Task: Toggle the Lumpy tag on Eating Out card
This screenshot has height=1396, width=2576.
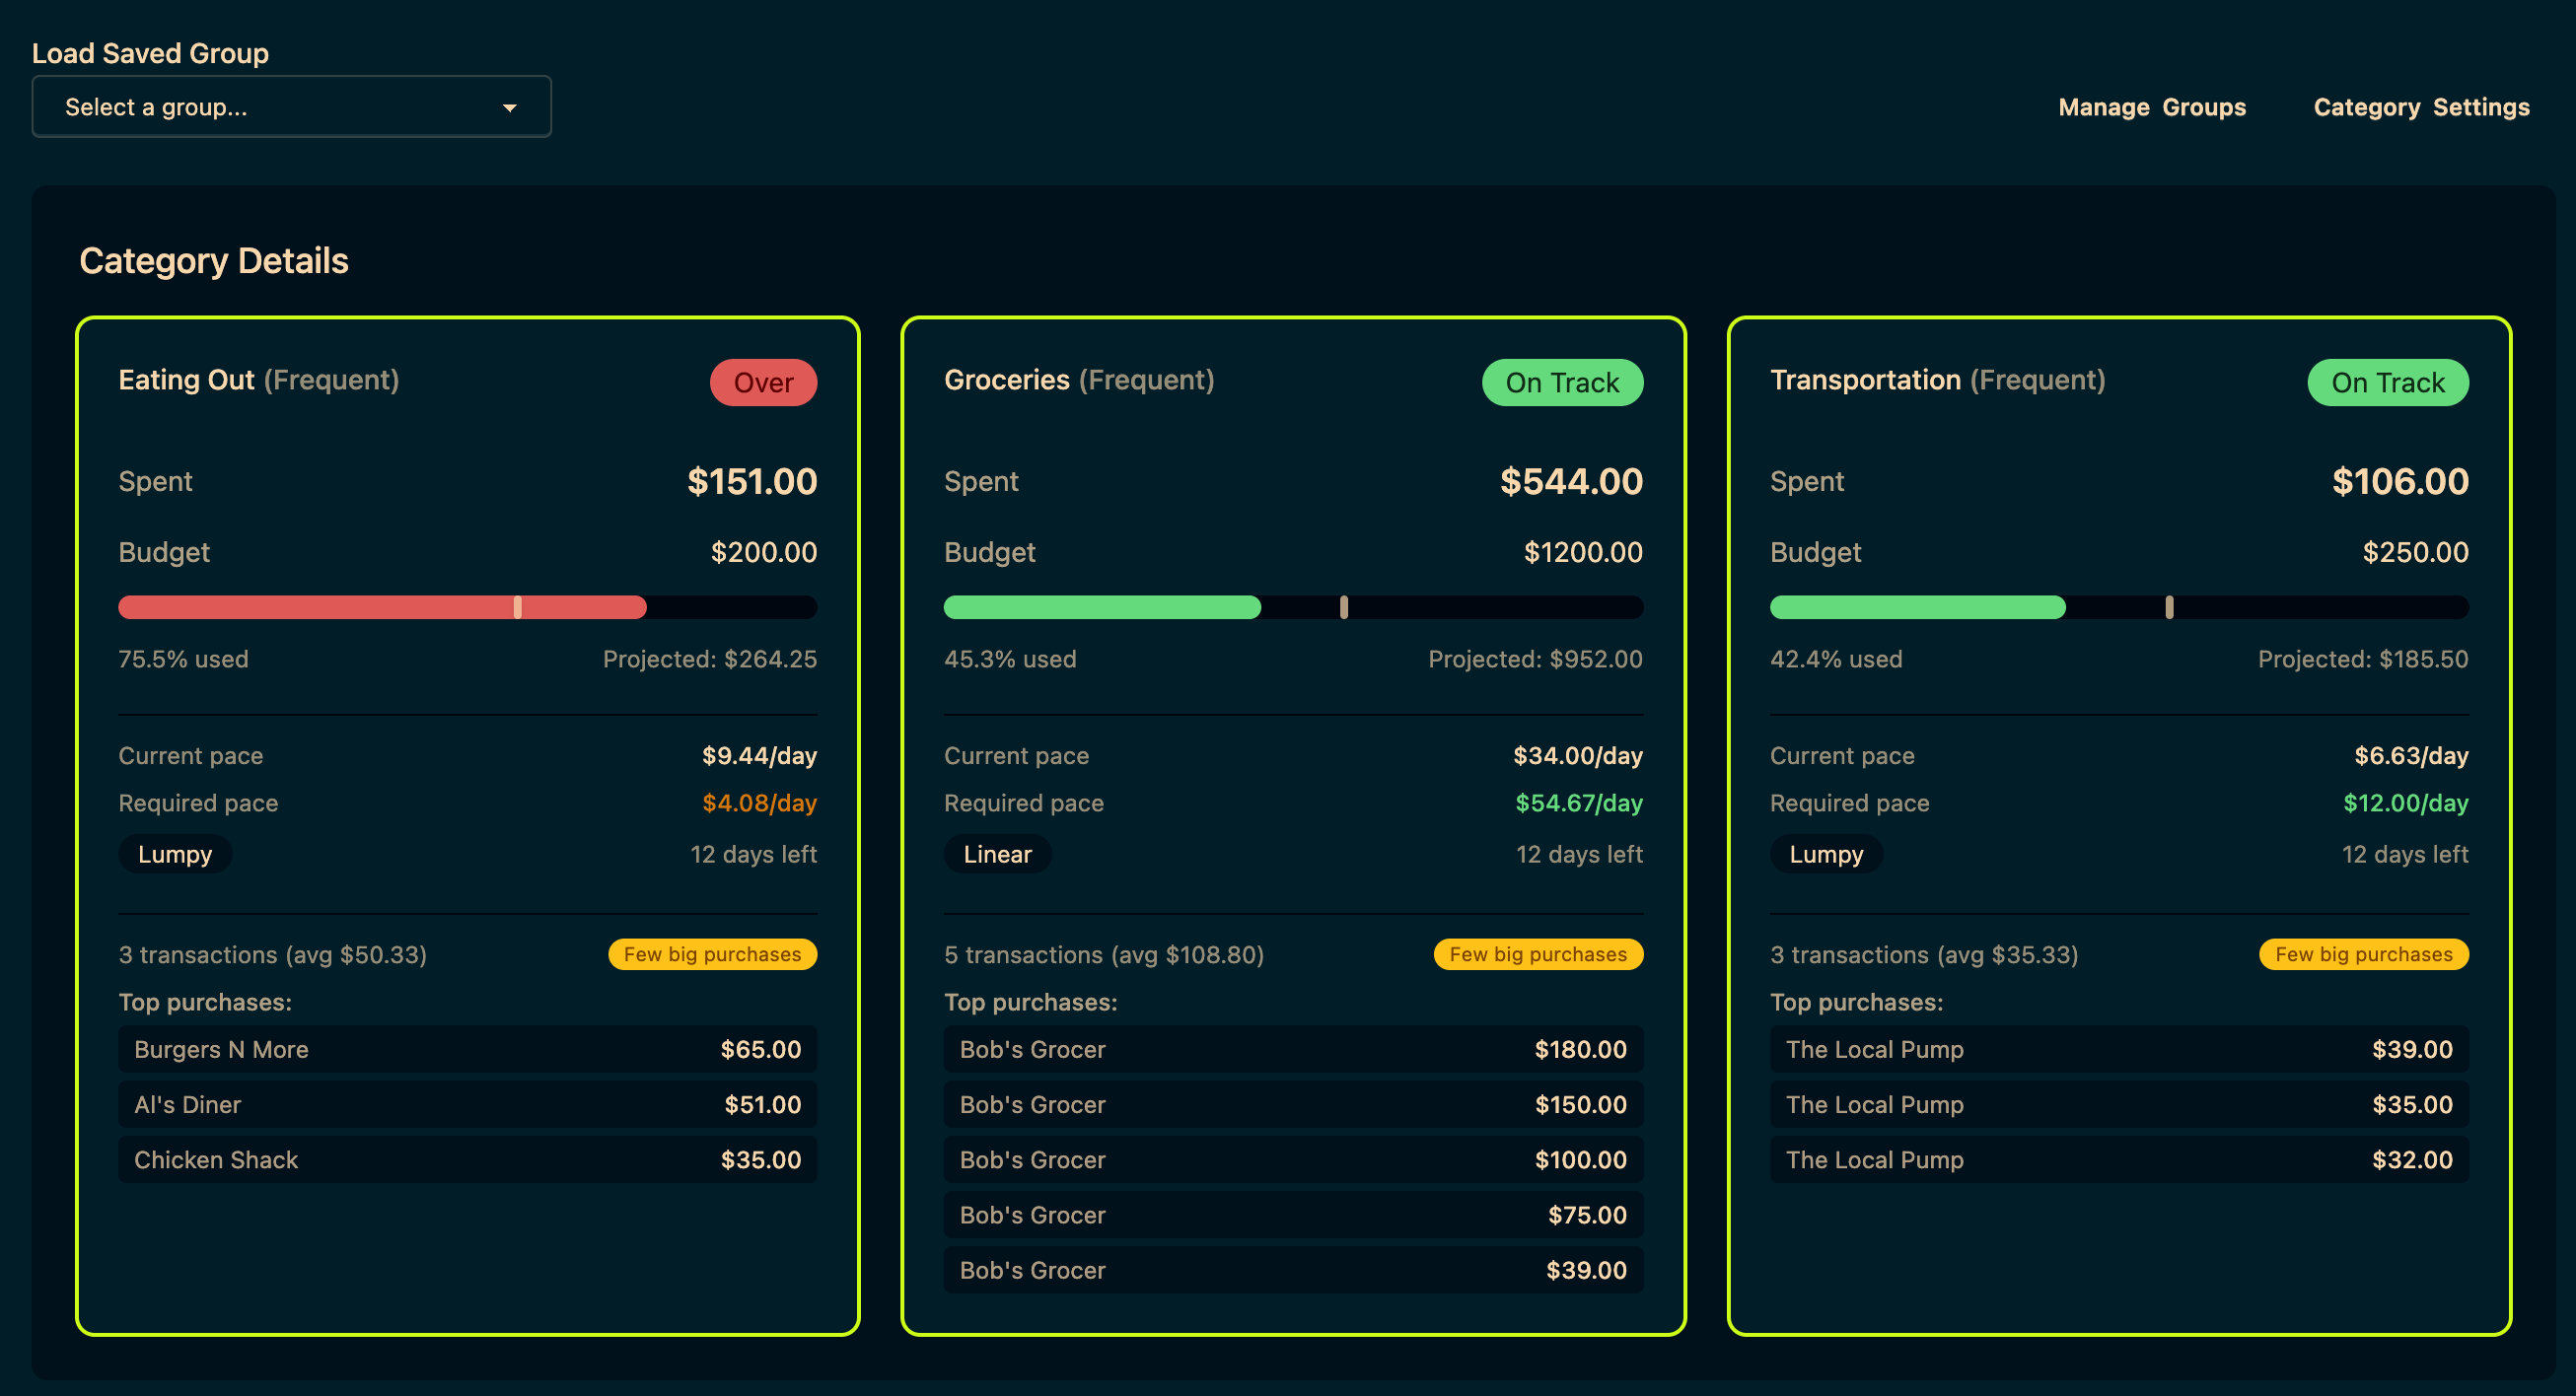Action: click(x=175, y=854)
